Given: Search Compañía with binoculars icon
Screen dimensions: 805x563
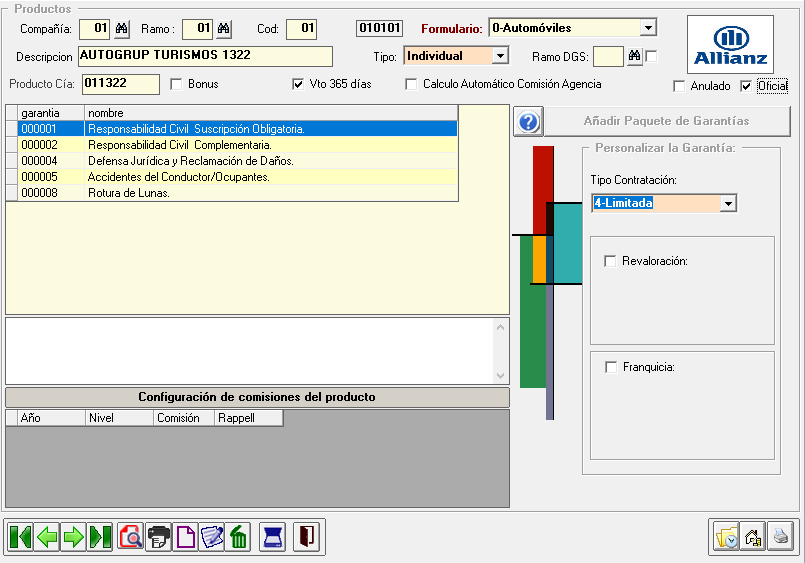Looking at the screenshot, I should (121, 29).
